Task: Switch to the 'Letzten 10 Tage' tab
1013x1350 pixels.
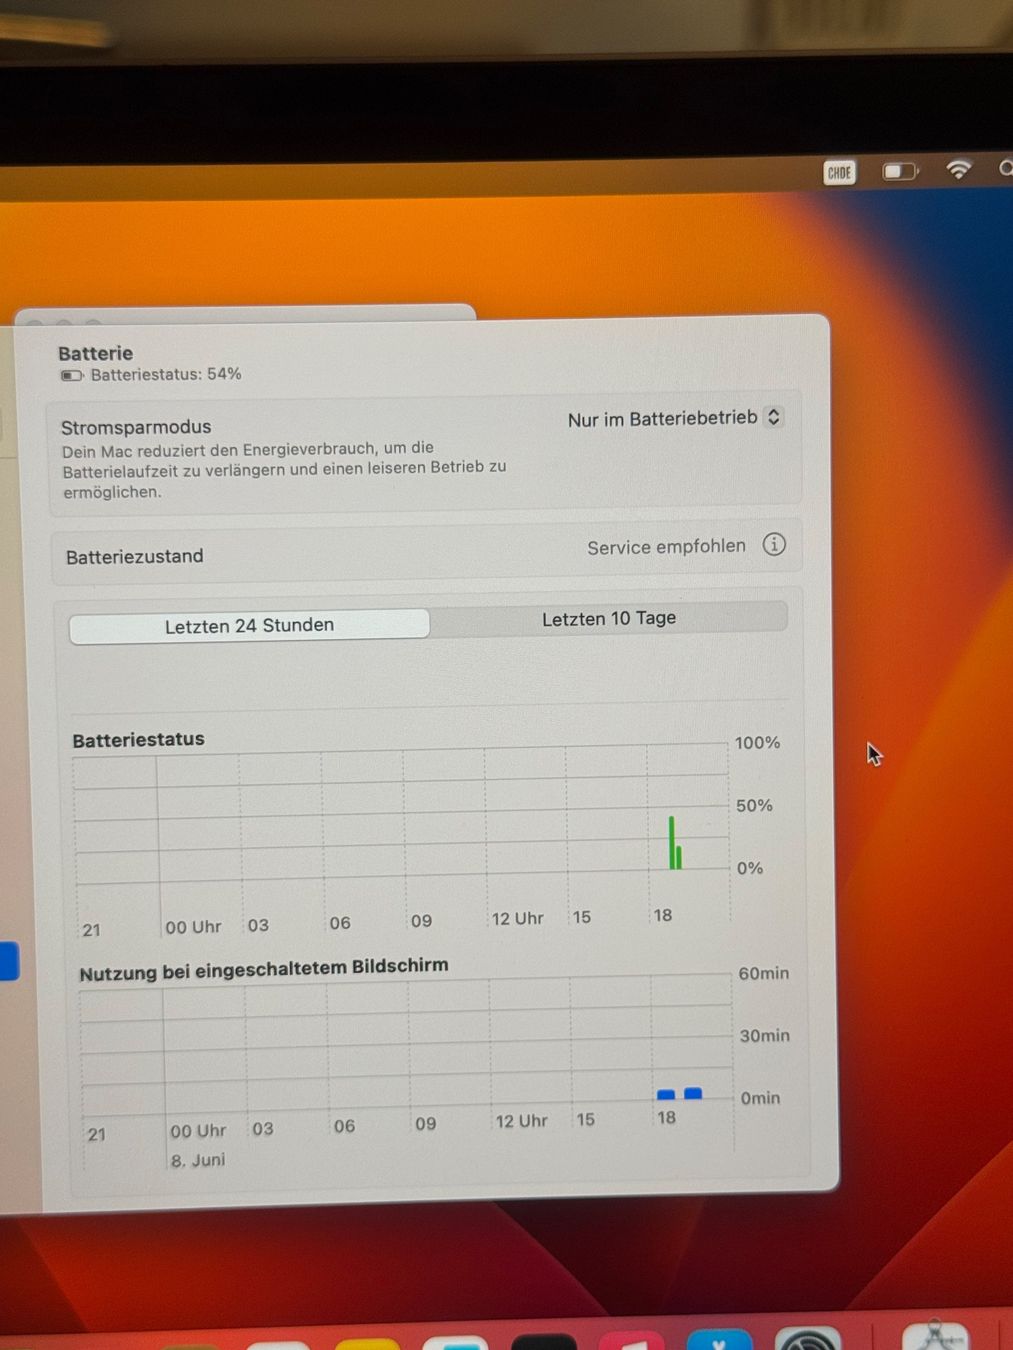Action: click(609, 618)
